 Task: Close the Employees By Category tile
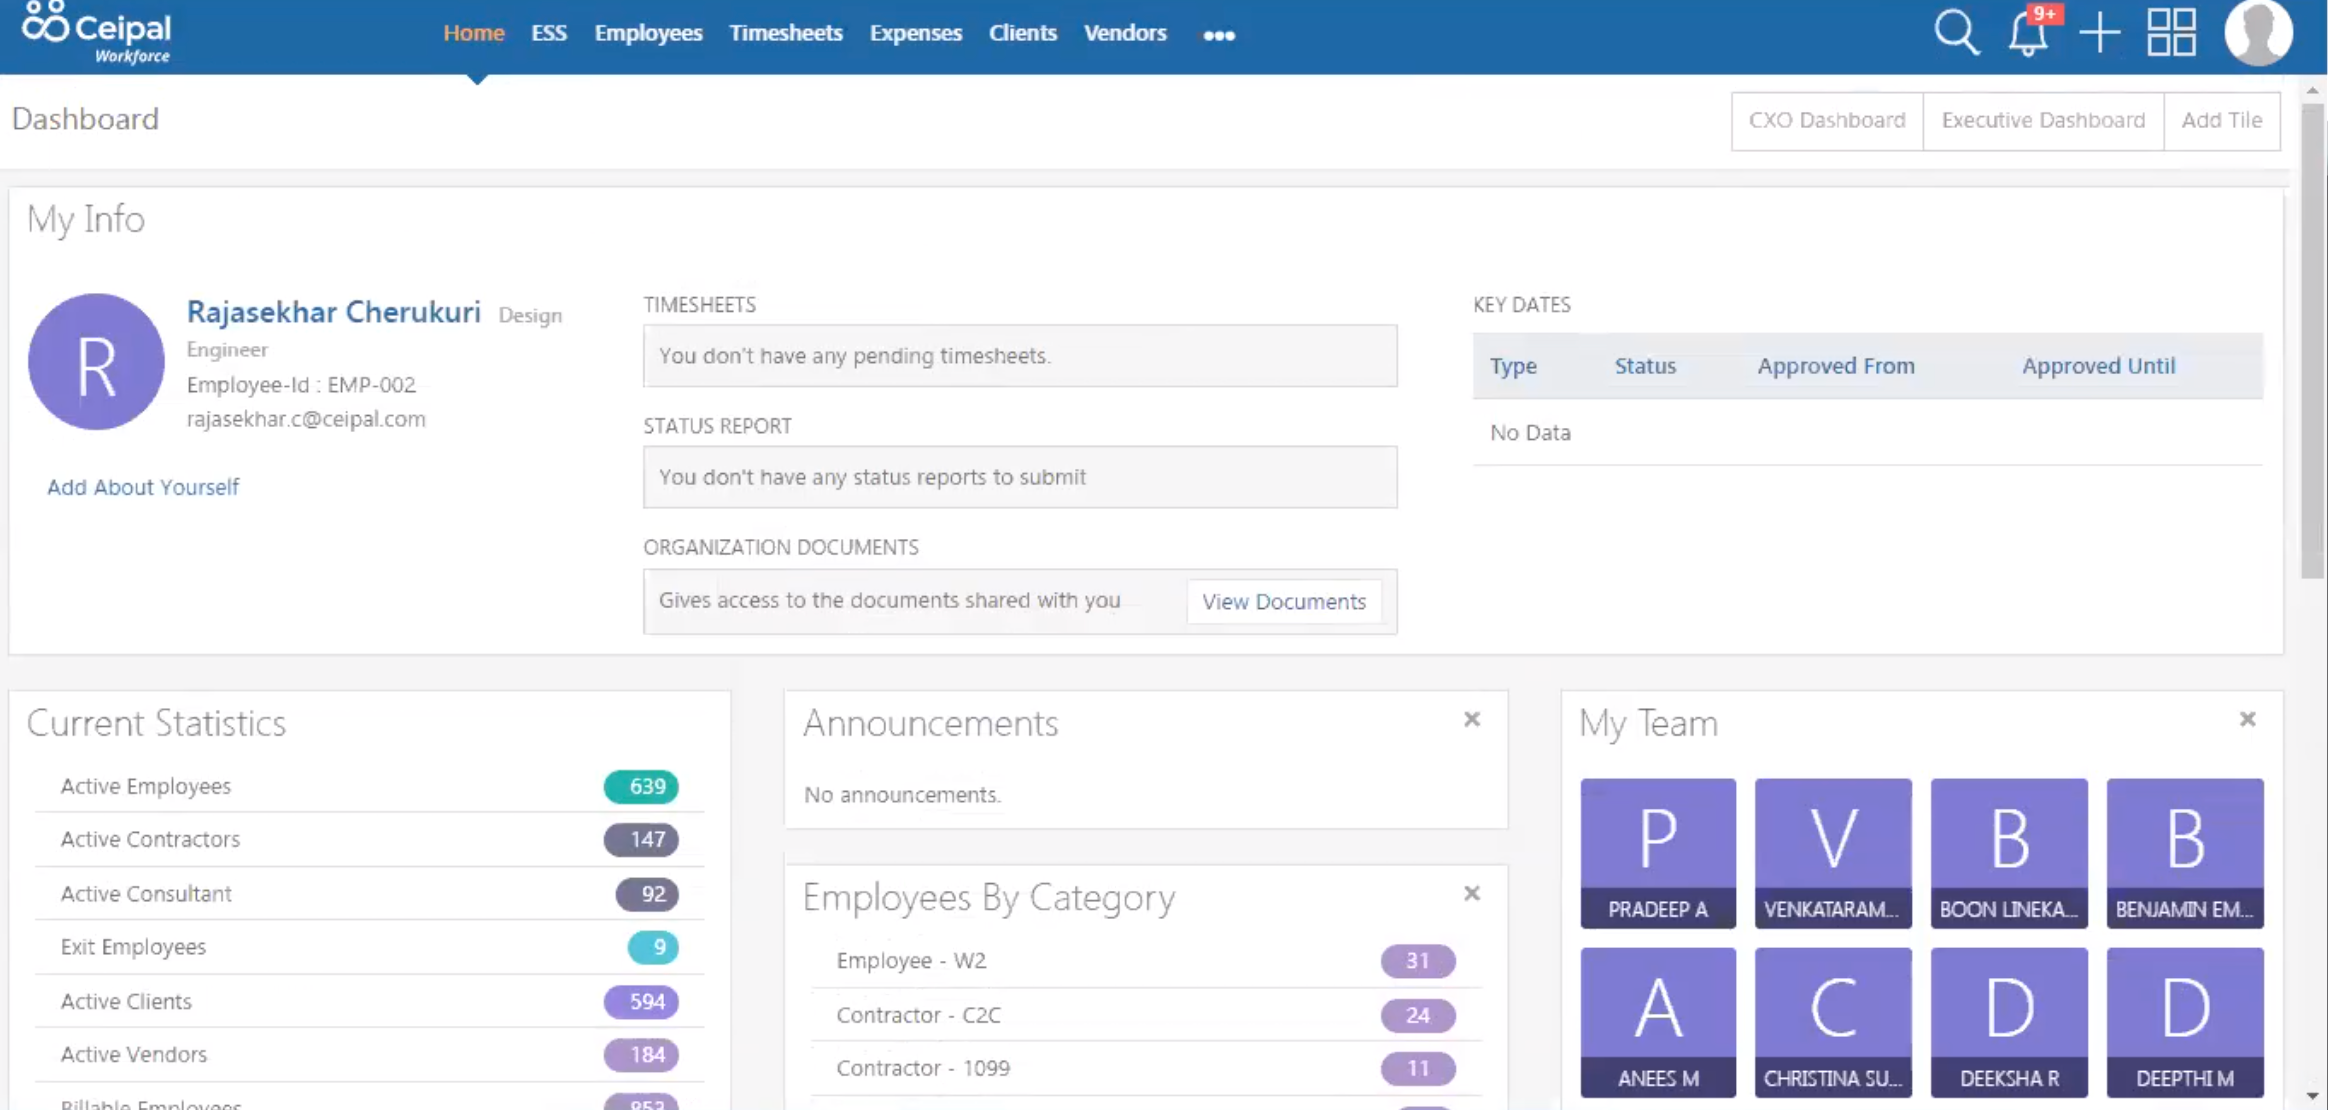(x=1472, y=893)
